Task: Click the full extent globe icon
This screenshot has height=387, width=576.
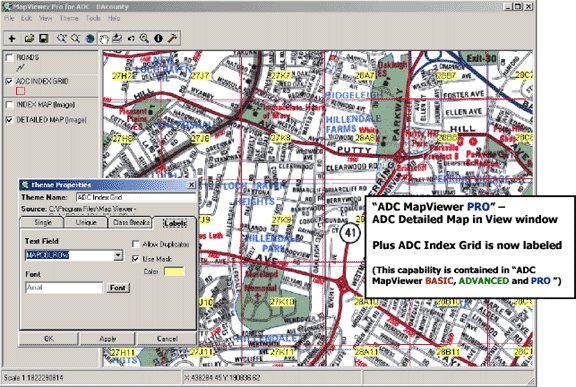Action: point(90,38)
